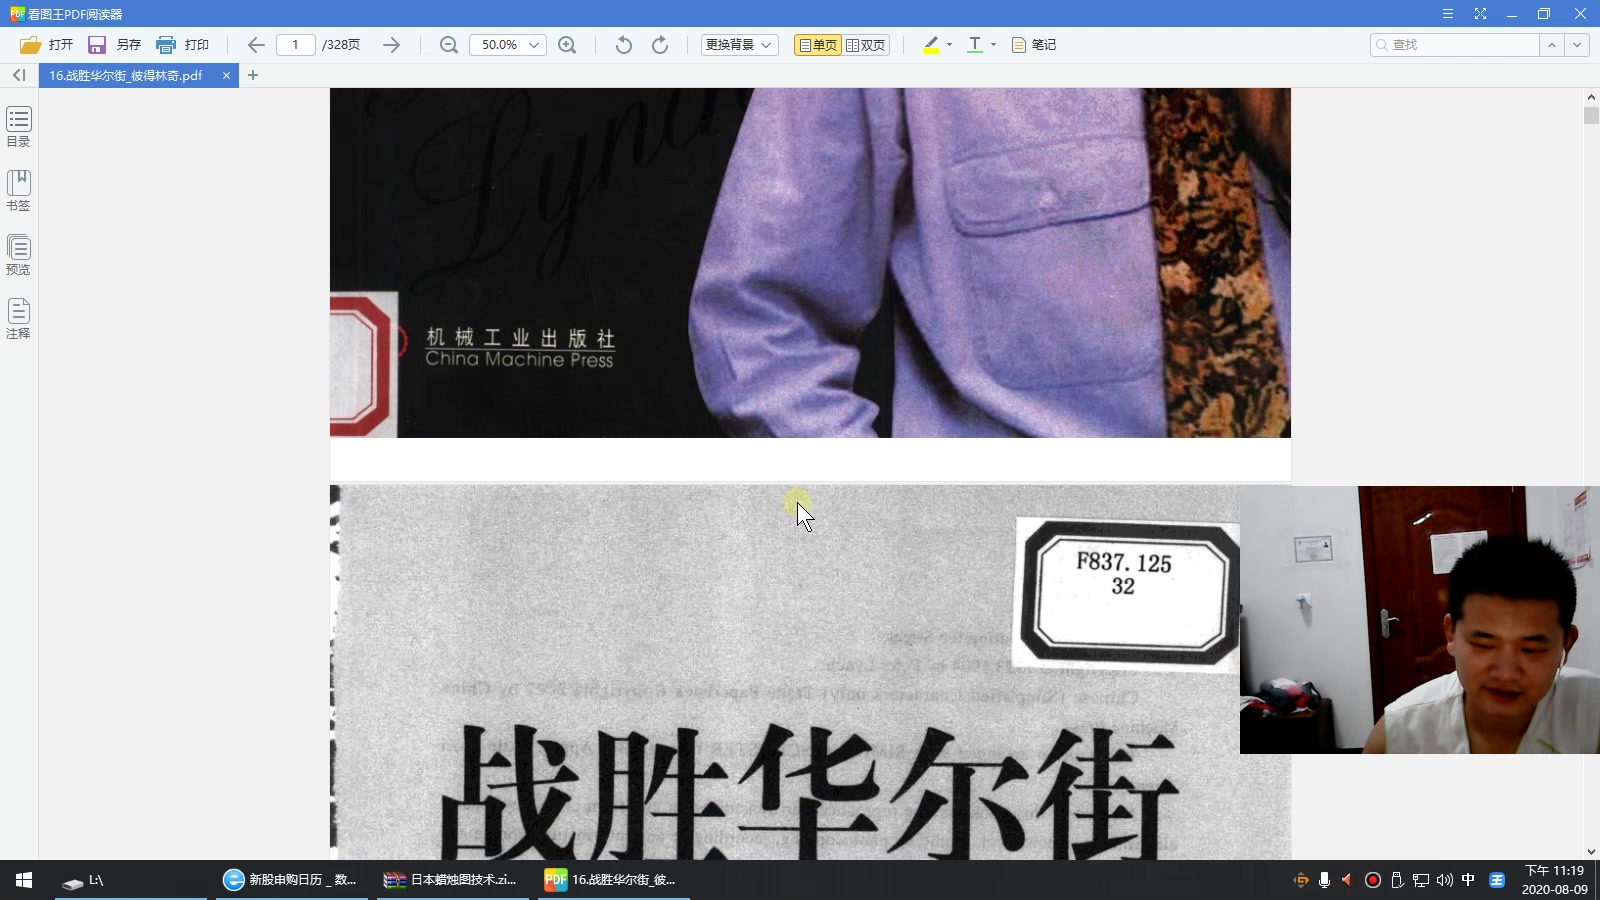This screenshot has height=900, width=1600.
Task: Switch to 双页 double page view
Action: [866, 45]
